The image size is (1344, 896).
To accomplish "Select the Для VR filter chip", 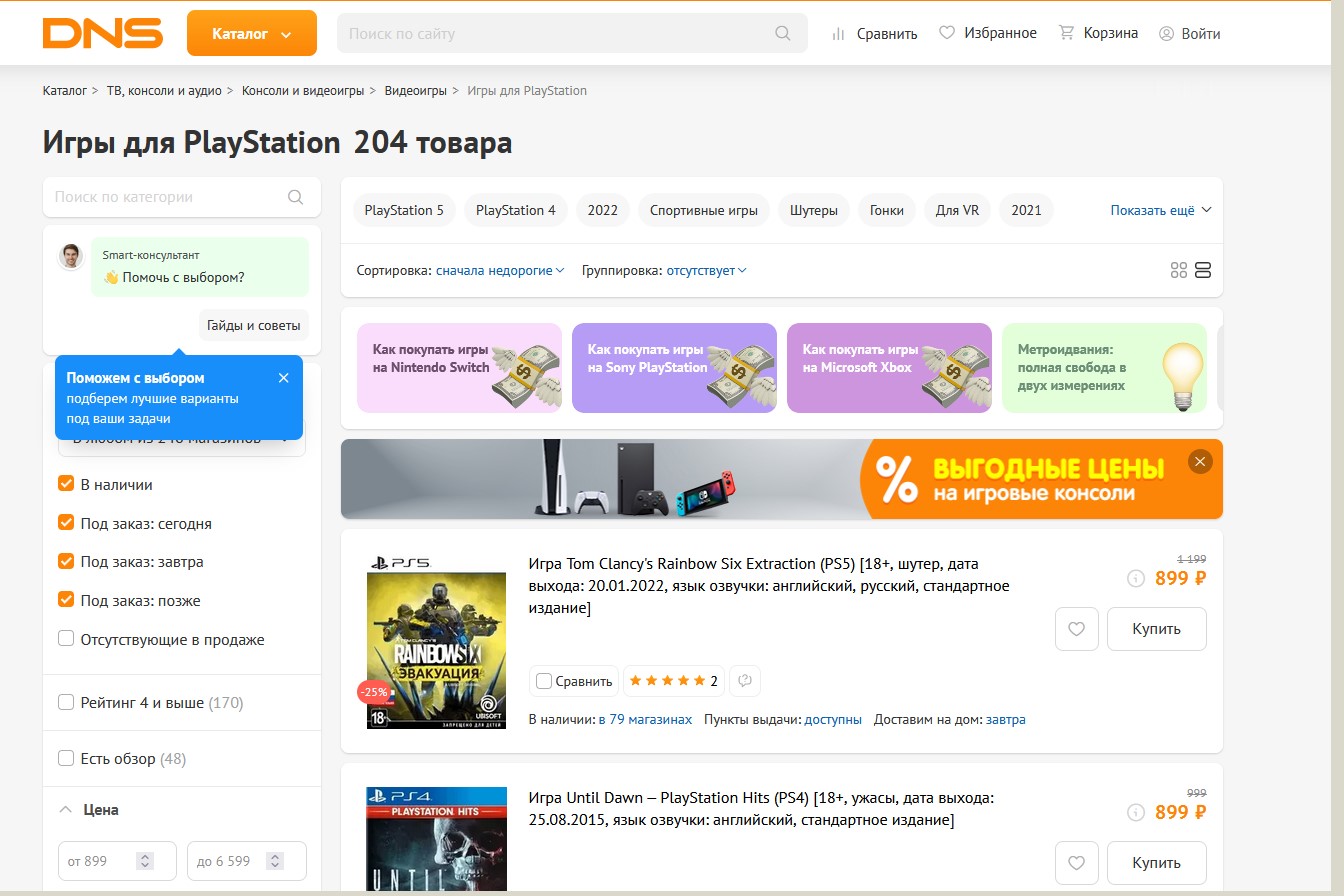I will (x=958, y=210).
